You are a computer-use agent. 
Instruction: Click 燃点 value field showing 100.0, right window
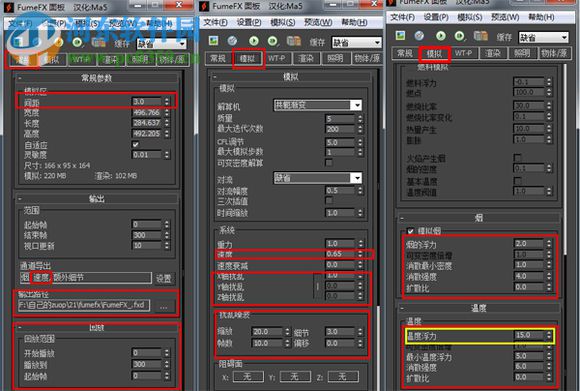[x=529, y=92]
